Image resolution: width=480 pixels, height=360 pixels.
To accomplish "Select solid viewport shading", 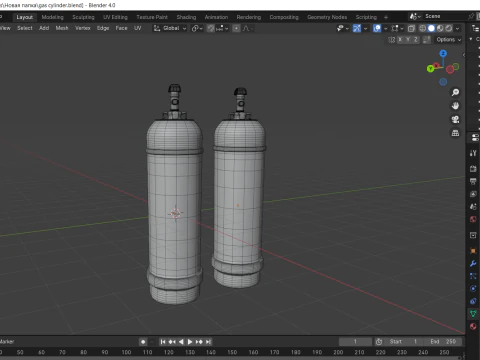I will [x=431, y=28].
